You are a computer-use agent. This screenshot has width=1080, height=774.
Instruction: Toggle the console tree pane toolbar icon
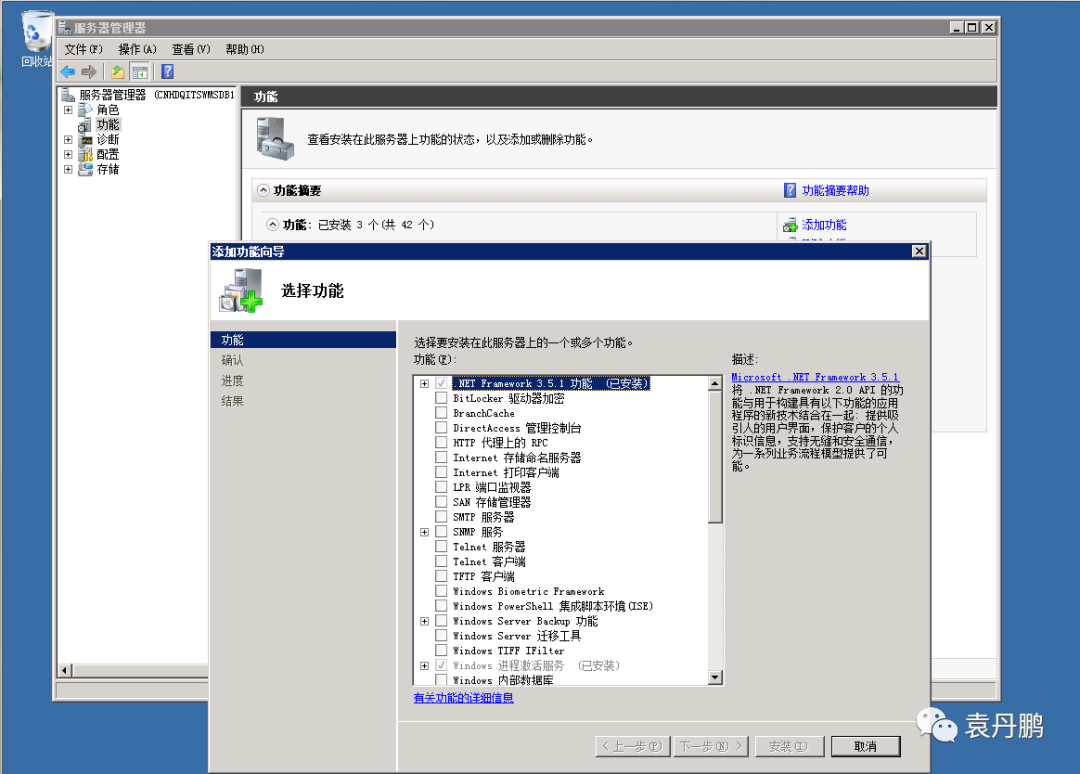(x=140, y=72)
